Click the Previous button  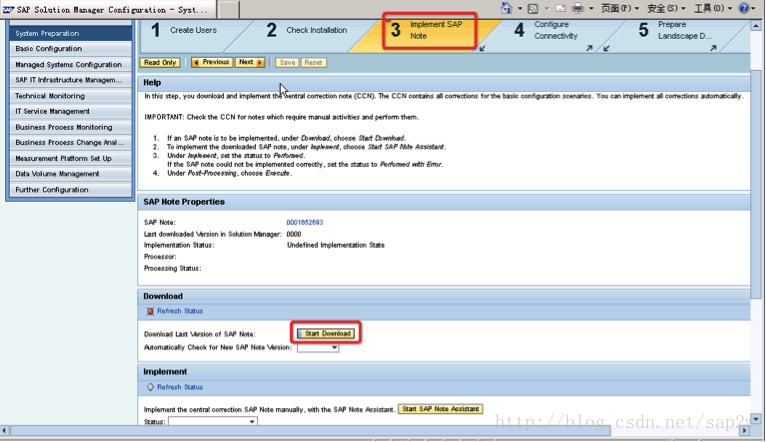pyautogui.click(x=212, y=63)
